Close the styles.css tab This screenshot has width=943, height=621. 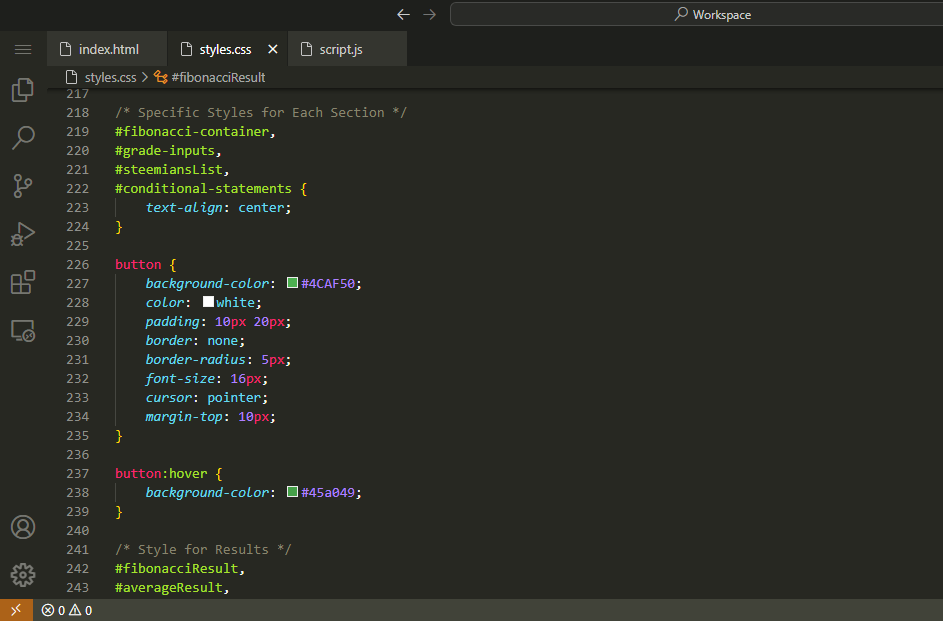pos(273,49)
